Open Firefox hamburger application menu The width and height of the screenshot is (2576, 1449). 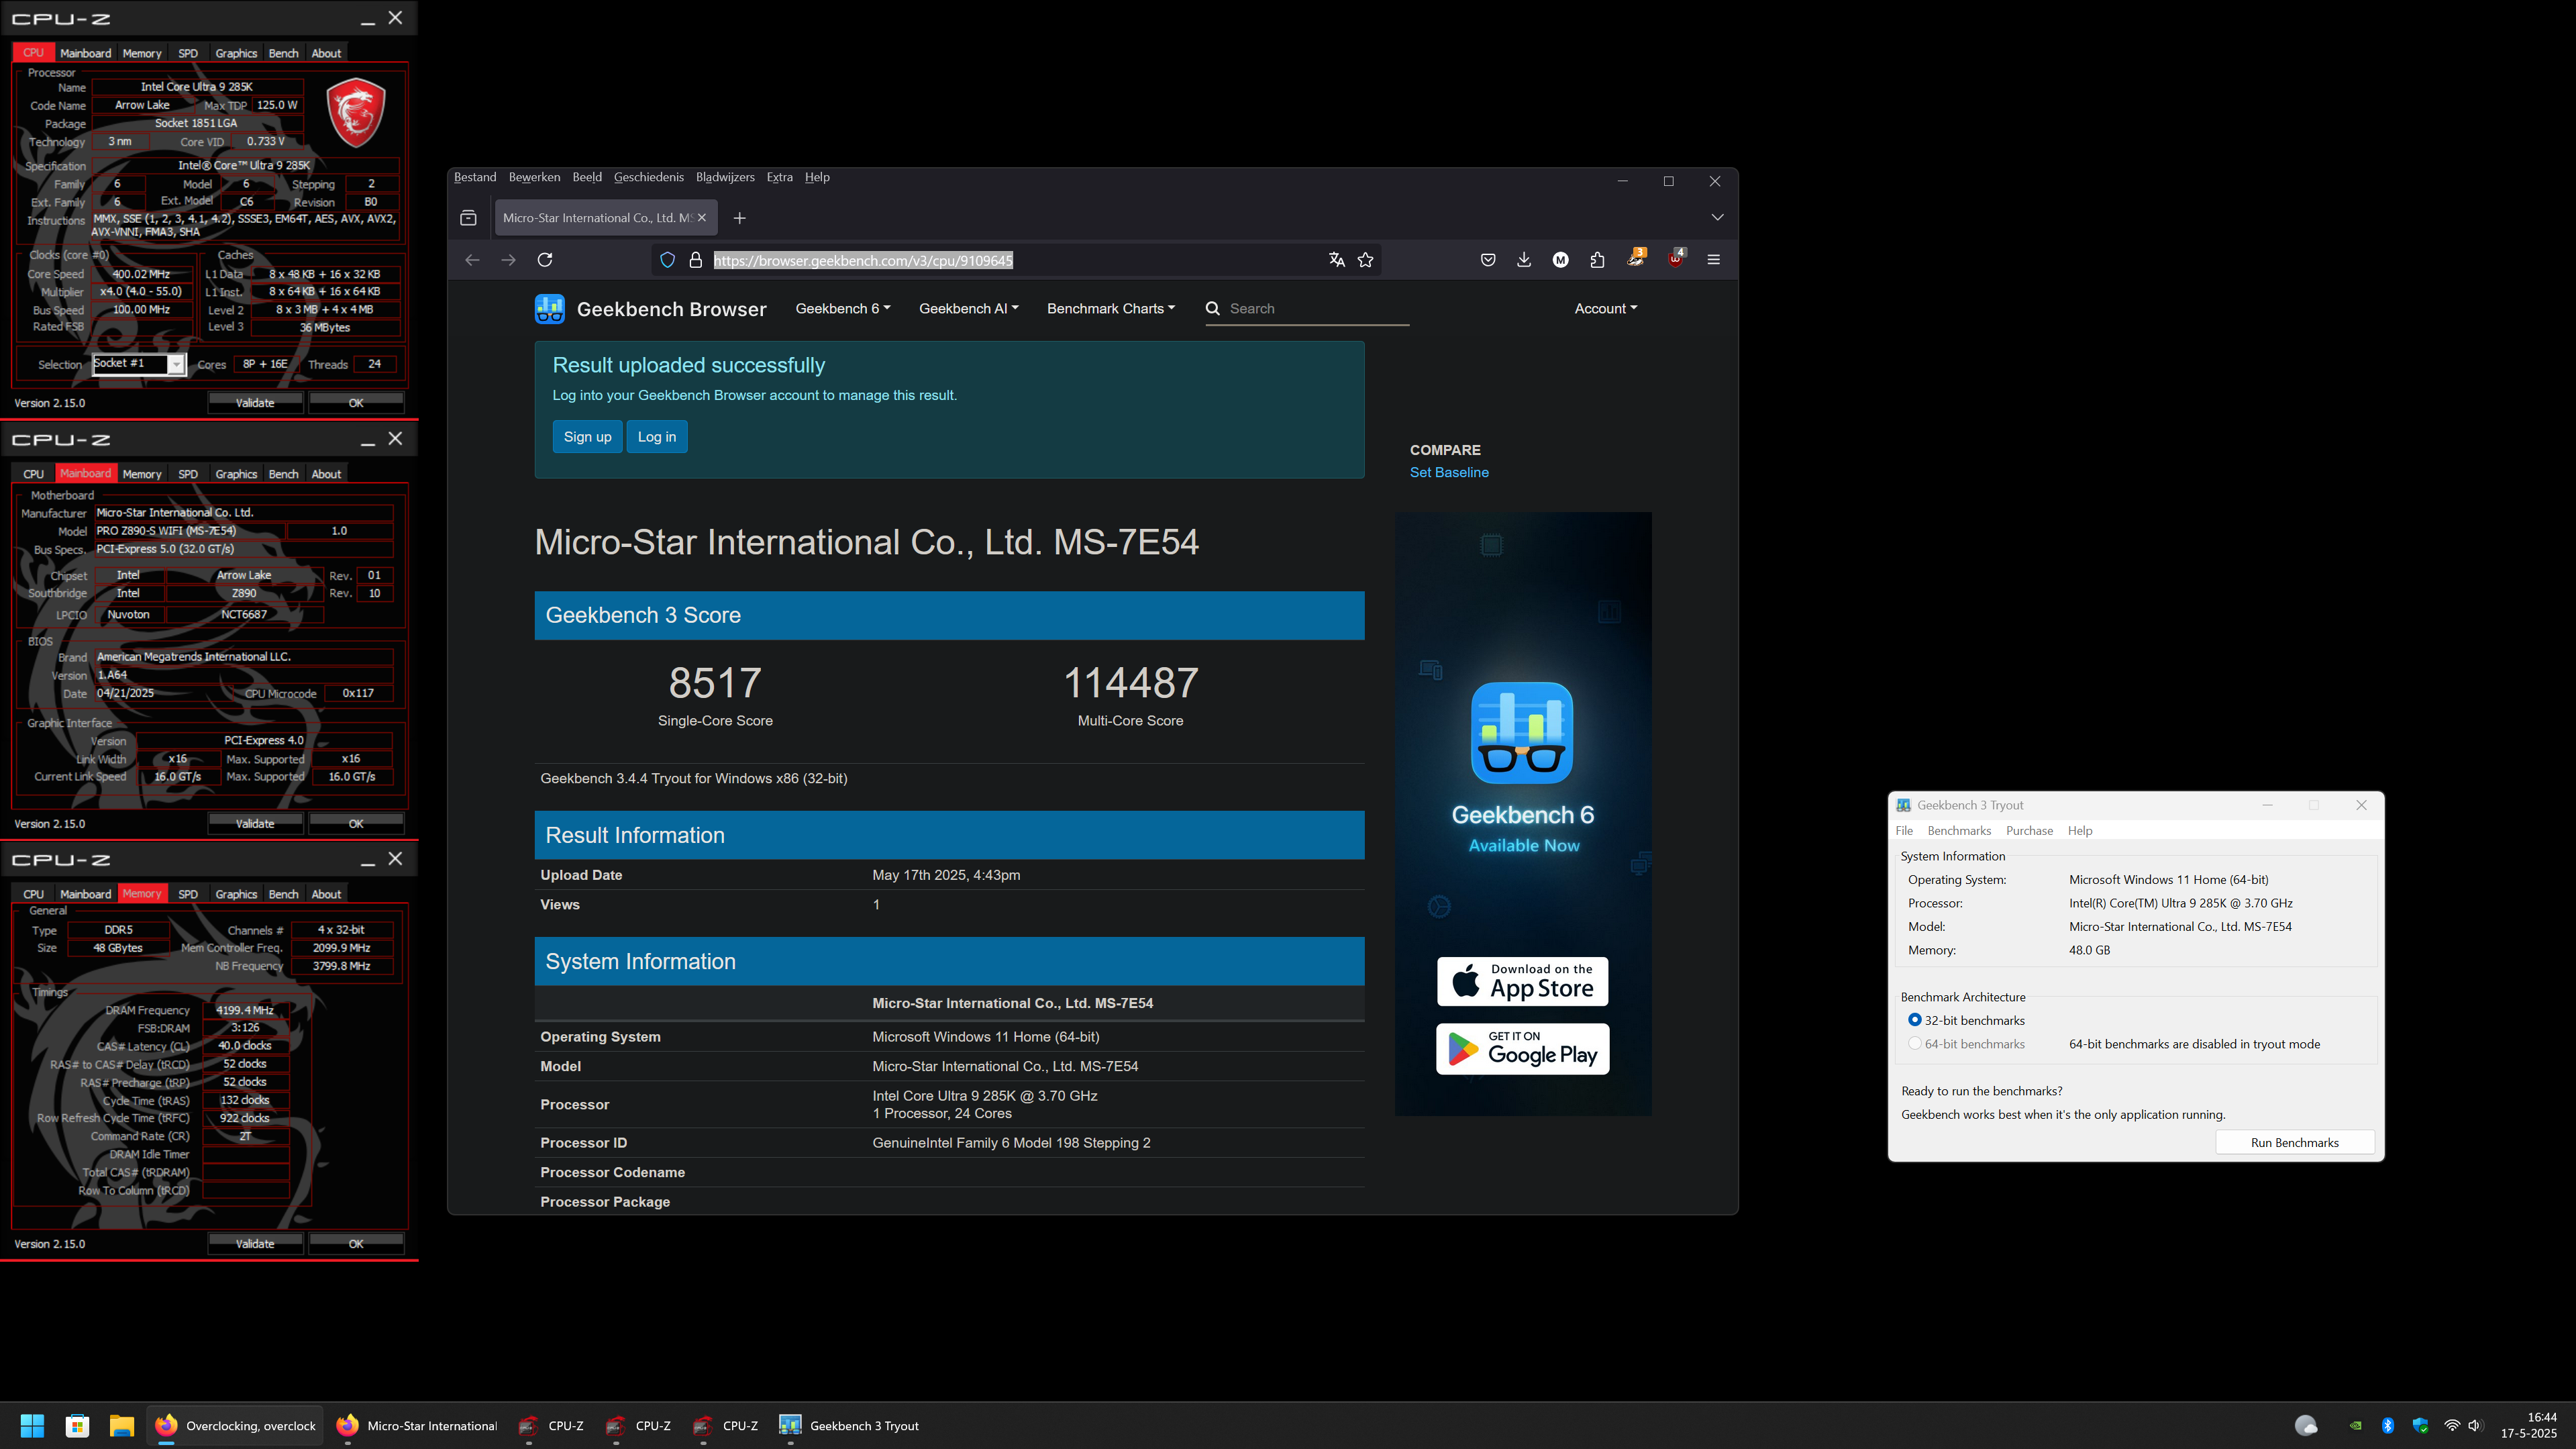pos(1714,260)
